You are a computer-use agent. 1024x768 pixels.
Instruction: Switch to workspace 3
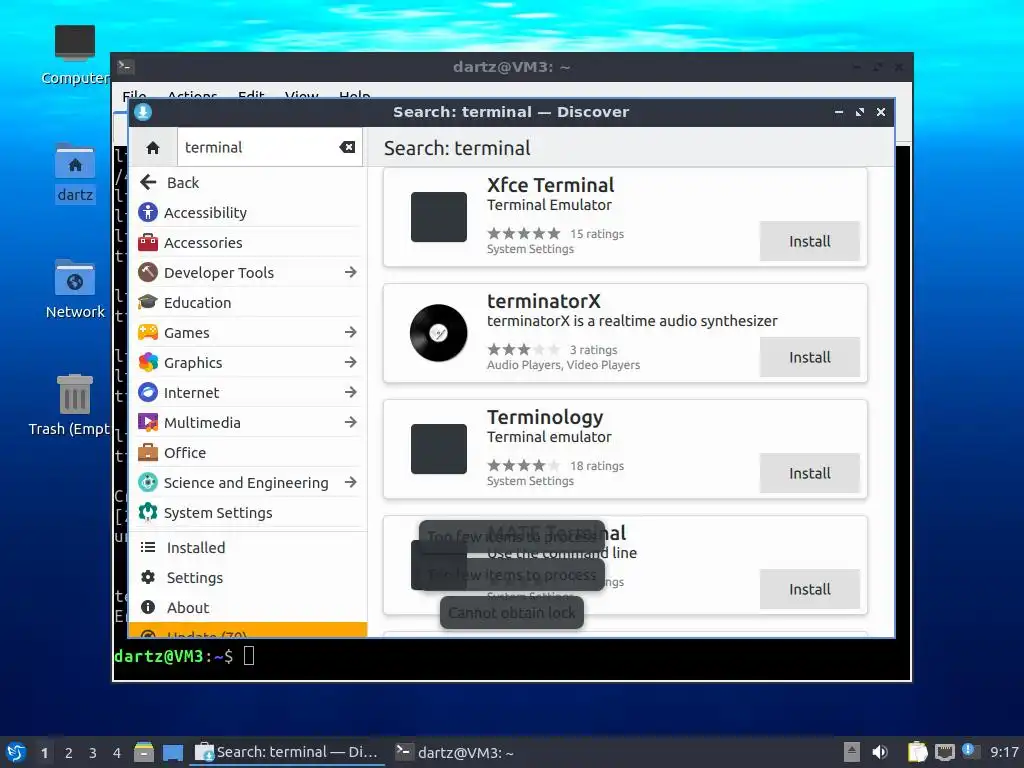(x=93, y=753)
